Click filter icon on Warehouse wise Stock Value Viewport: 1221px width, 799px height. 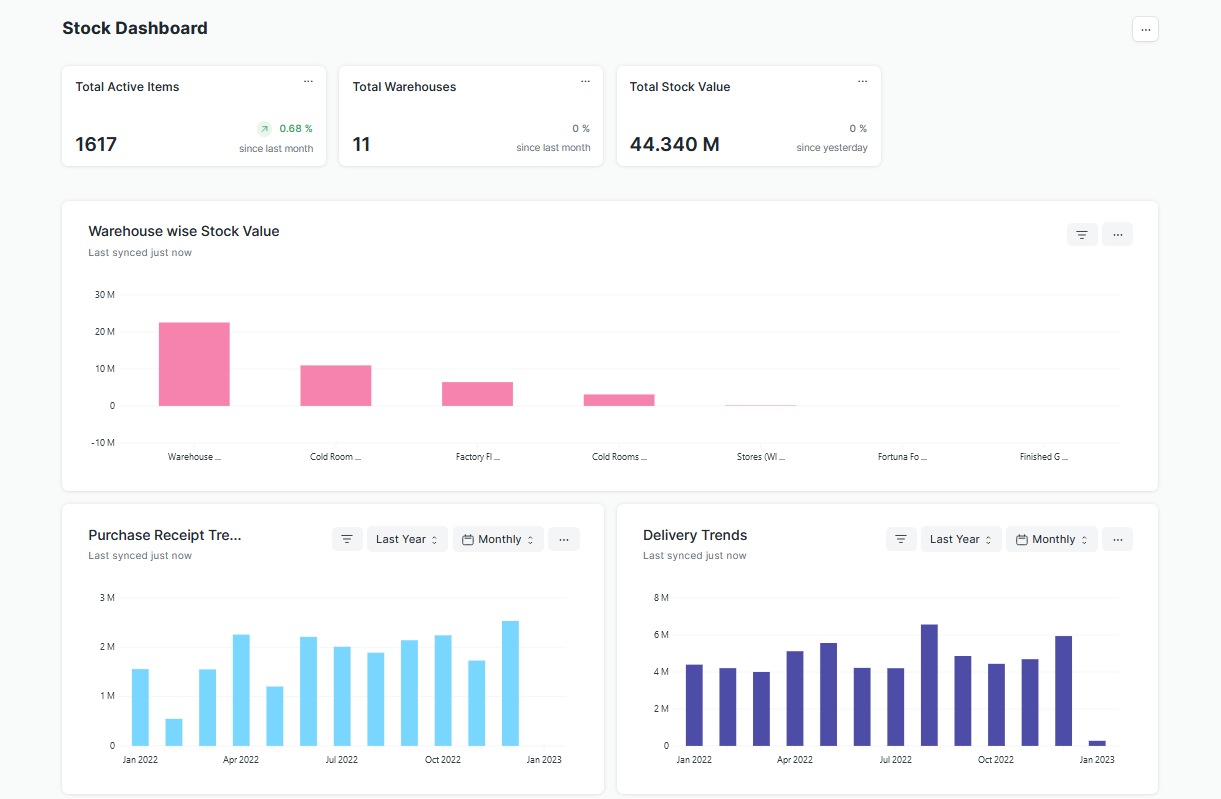tap(1081, 235)
